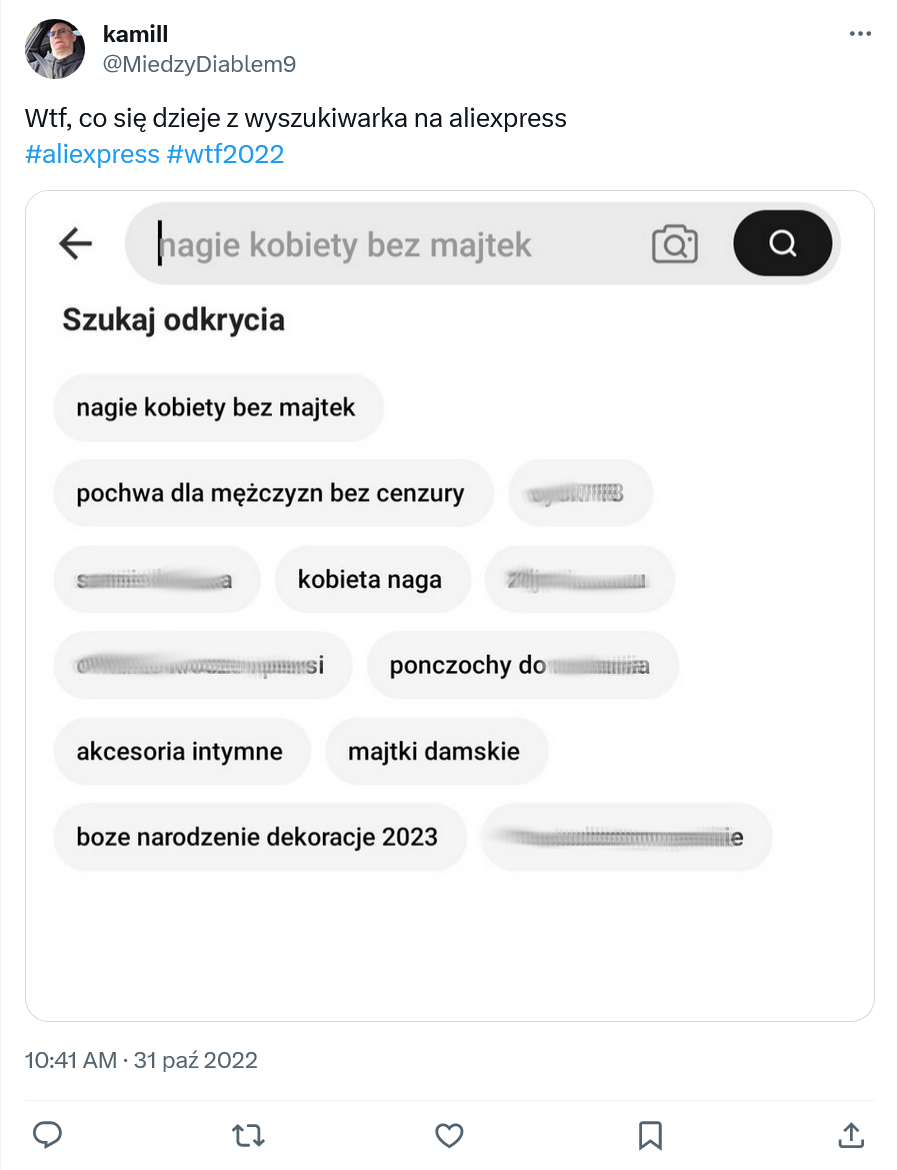This screenshot has height=1170, width=897.
Task: Open the #aliexpress hashtag
Action: click(92, 154)
